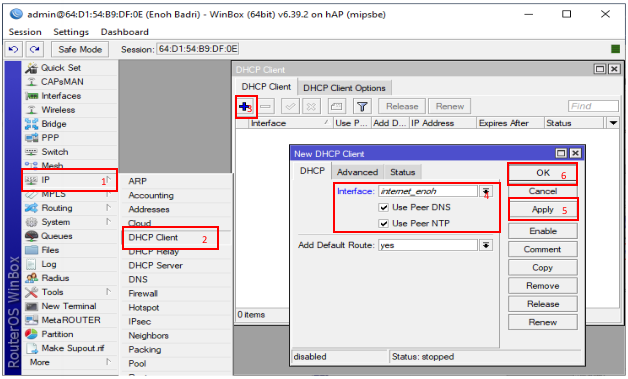Open Files in the sidebar
Screen dimensions: 628x379
[50, 250]
